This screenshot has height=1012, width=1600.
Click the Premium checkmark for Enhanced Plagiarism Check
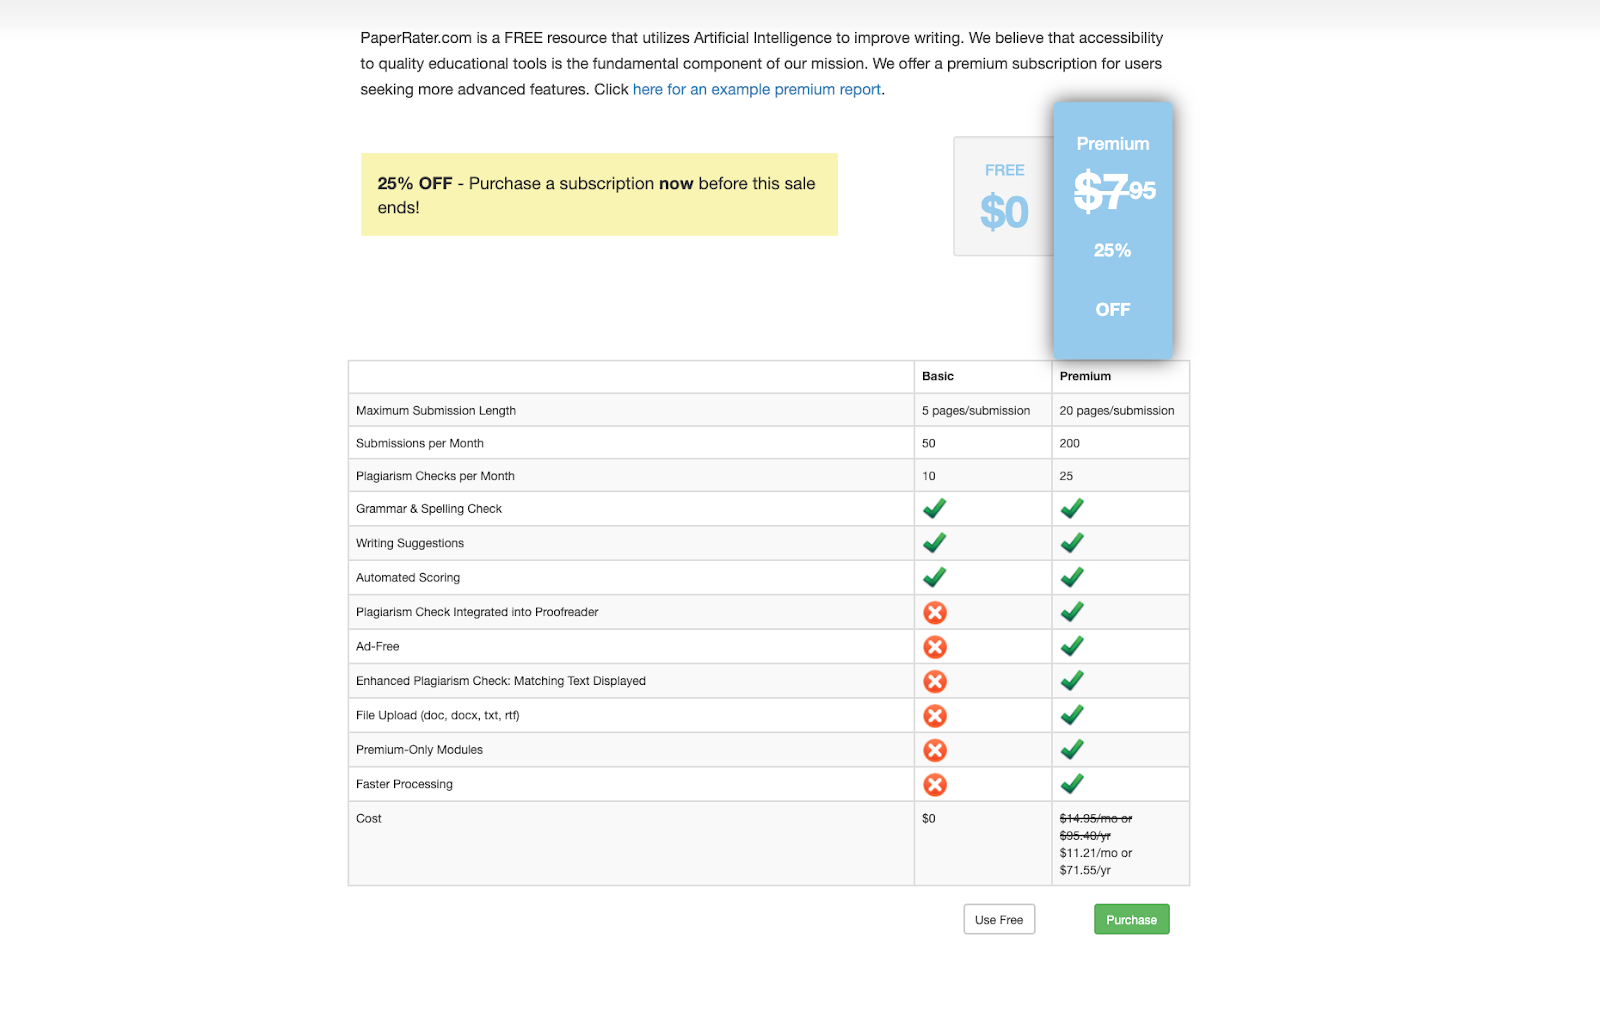coord(1072,680)
